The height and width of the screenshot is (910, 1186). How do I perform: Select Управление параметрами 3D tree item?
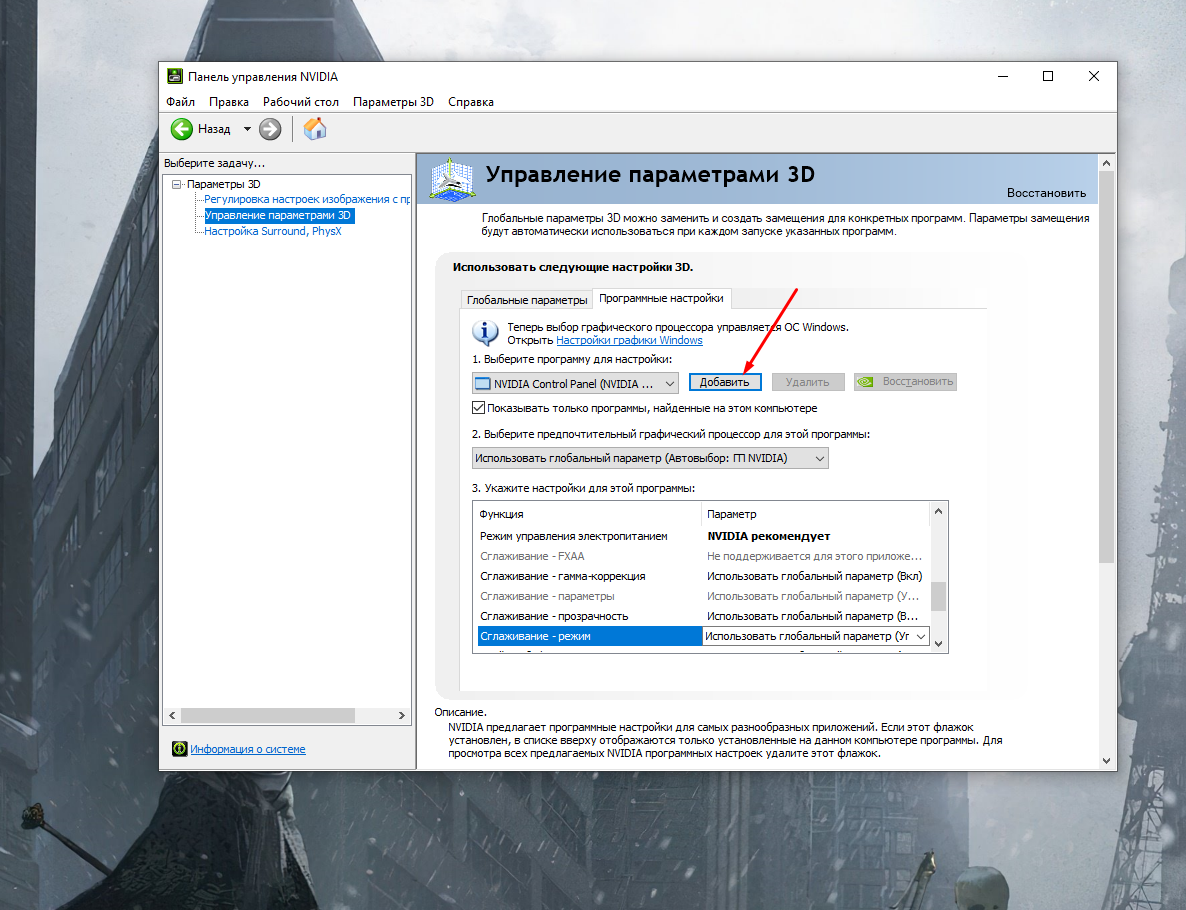pyautogui.click(x=278, y=216)
